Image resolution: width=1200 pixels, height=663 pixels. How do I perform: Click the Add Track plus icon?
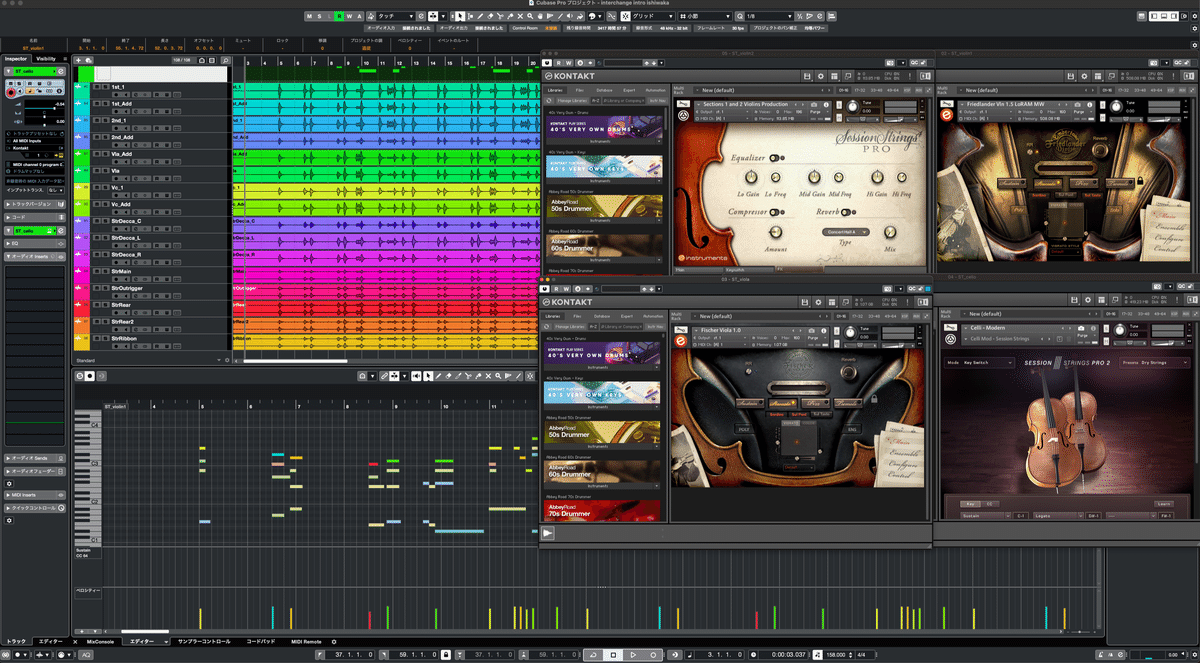point(79,60)
